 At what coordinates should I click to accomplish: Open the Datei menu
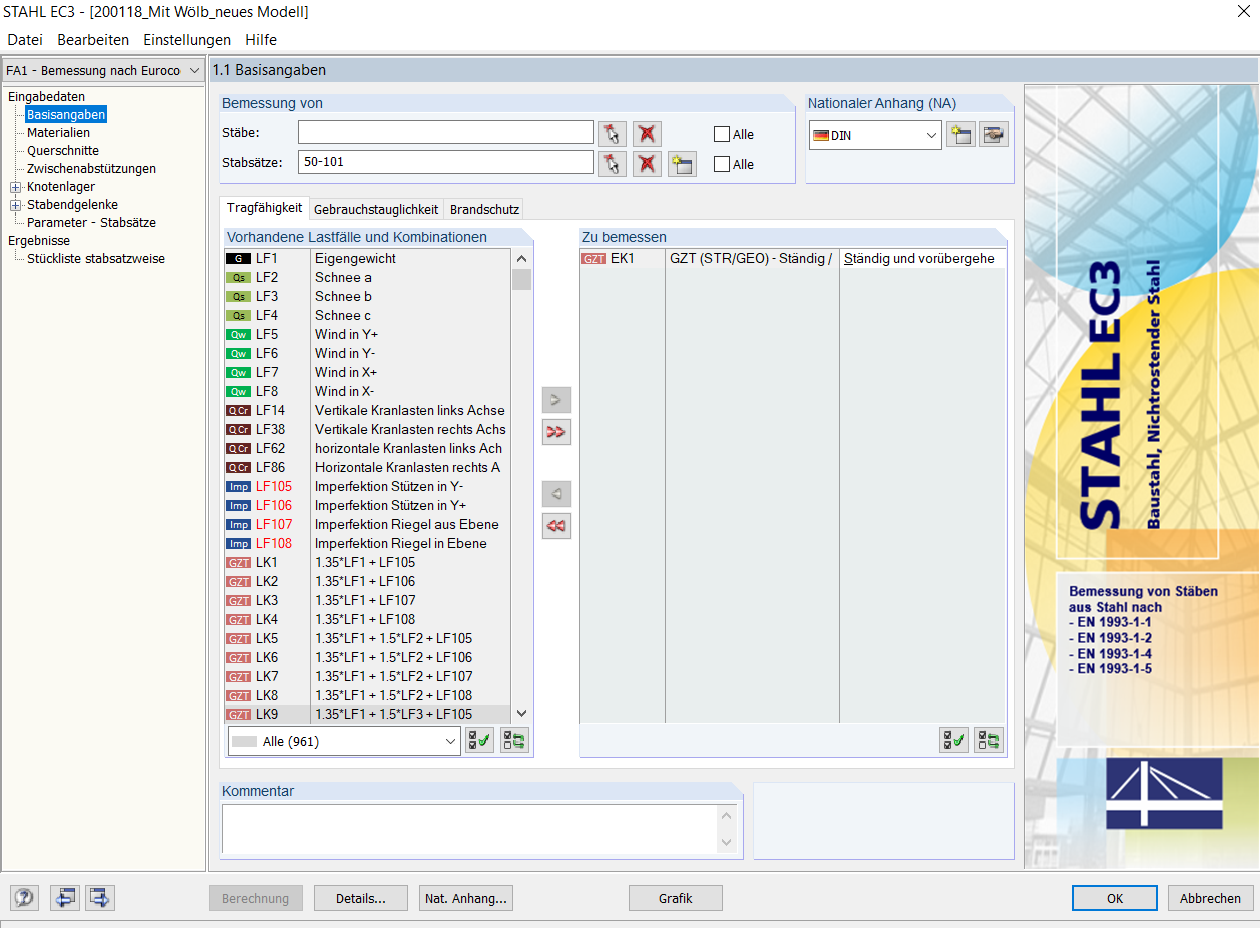click(x=25, y=40)
